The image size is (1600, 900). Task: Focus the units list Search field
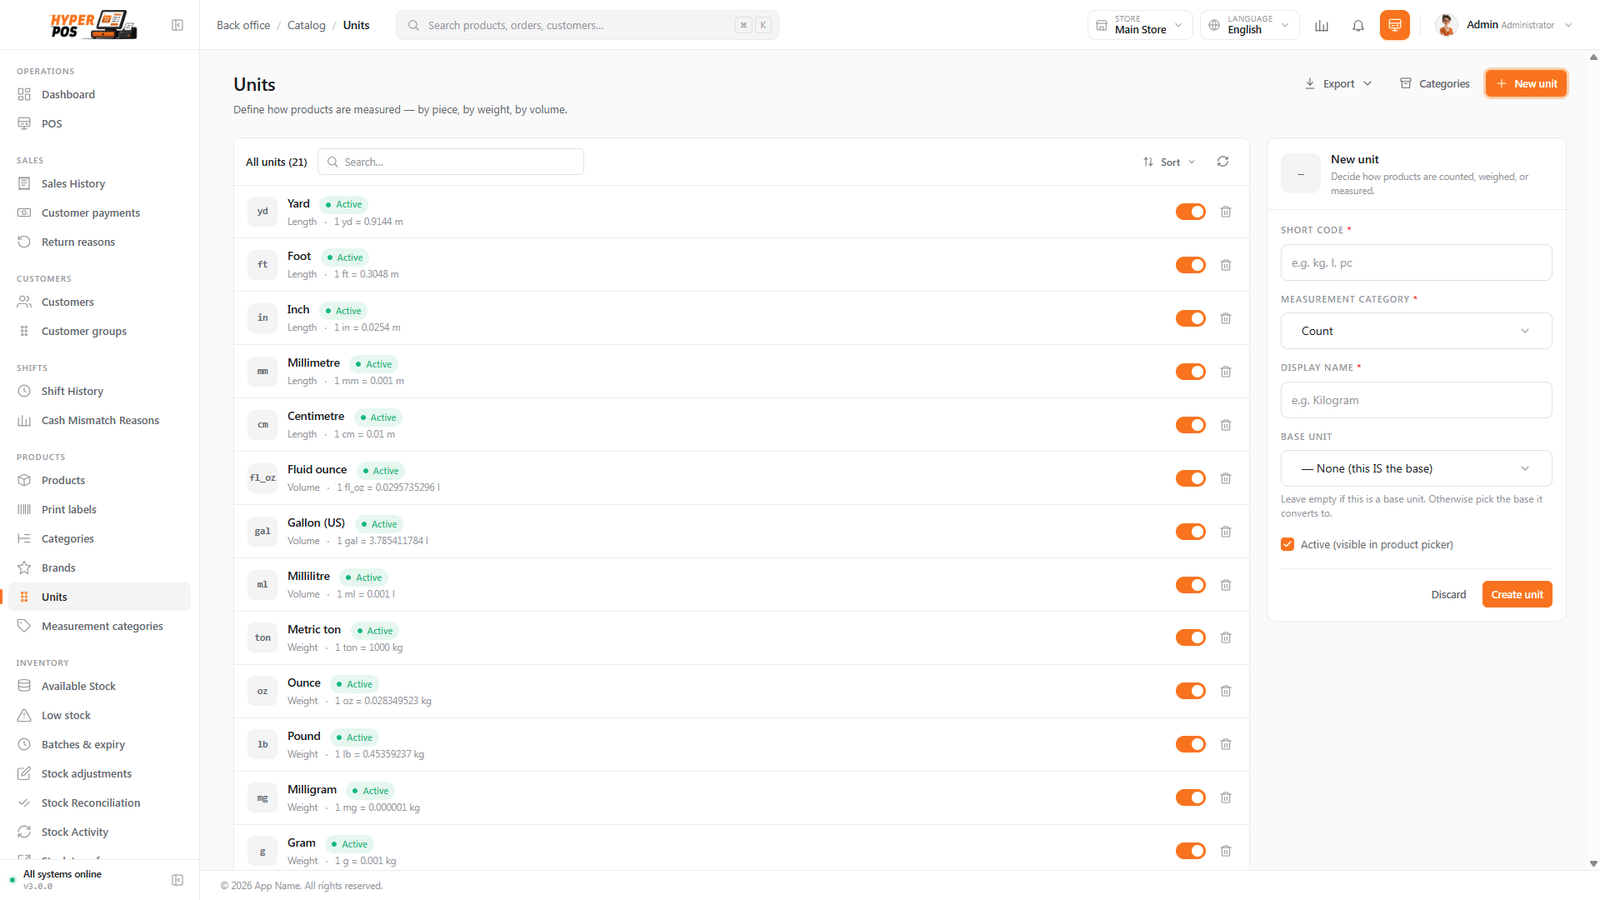pyautogui.click(x=450, y=162)
